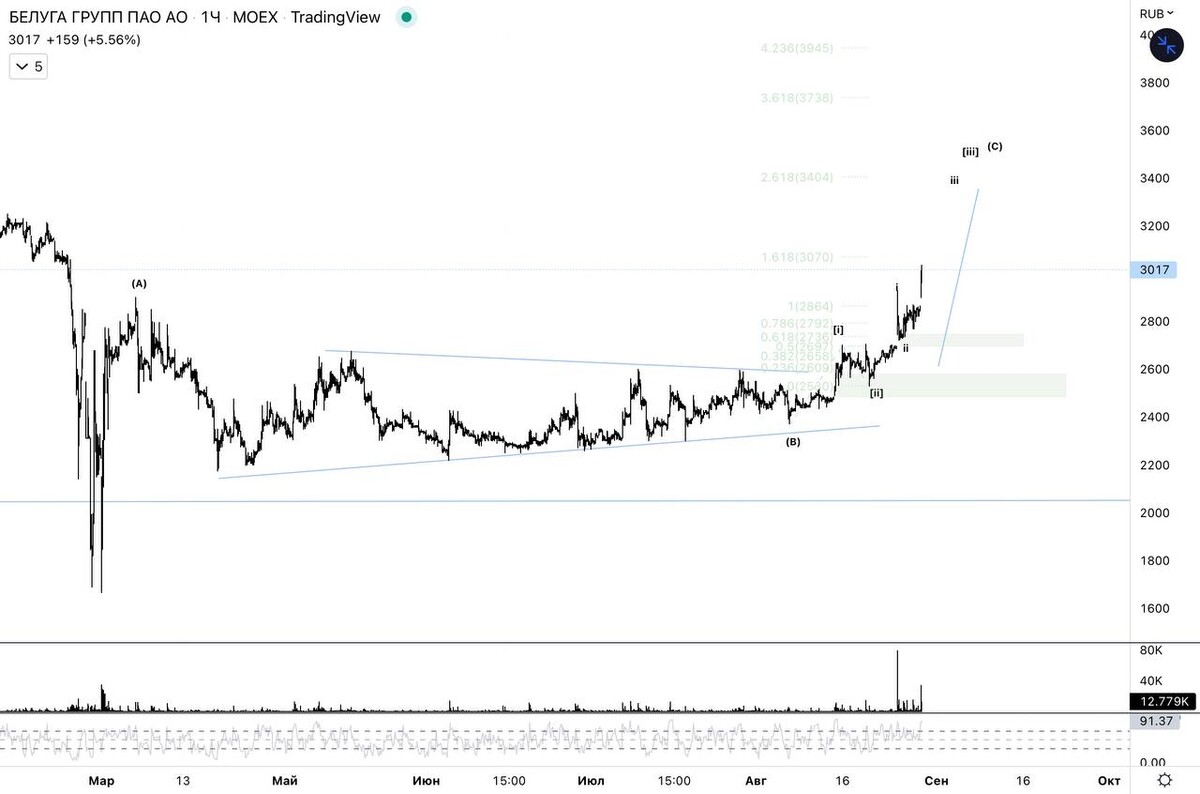This screenshot has height=794, width=1200.
Task: Click the tall volume spike bar
Action: coord(897,681)
